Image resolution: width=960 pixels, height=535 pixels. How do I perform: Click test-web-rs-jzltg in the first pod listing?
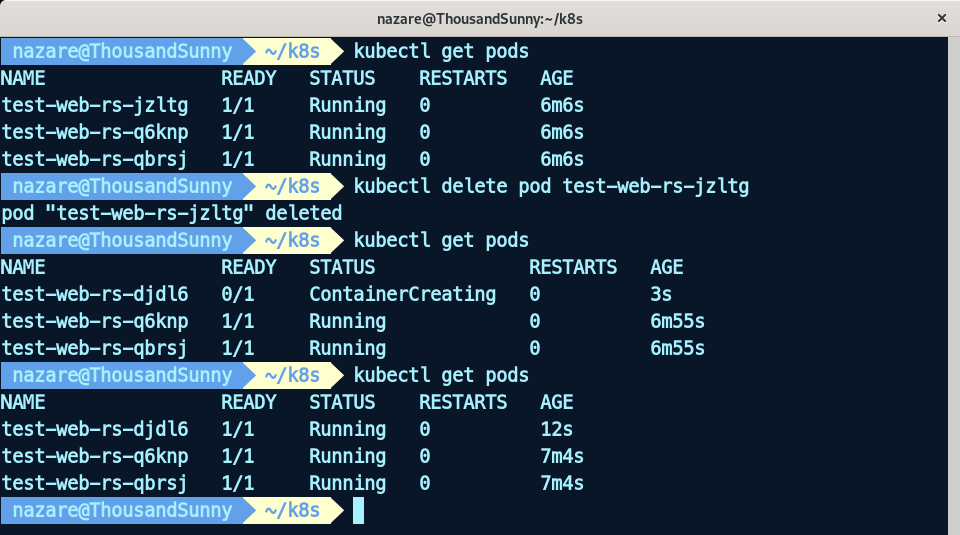(94, 105)
